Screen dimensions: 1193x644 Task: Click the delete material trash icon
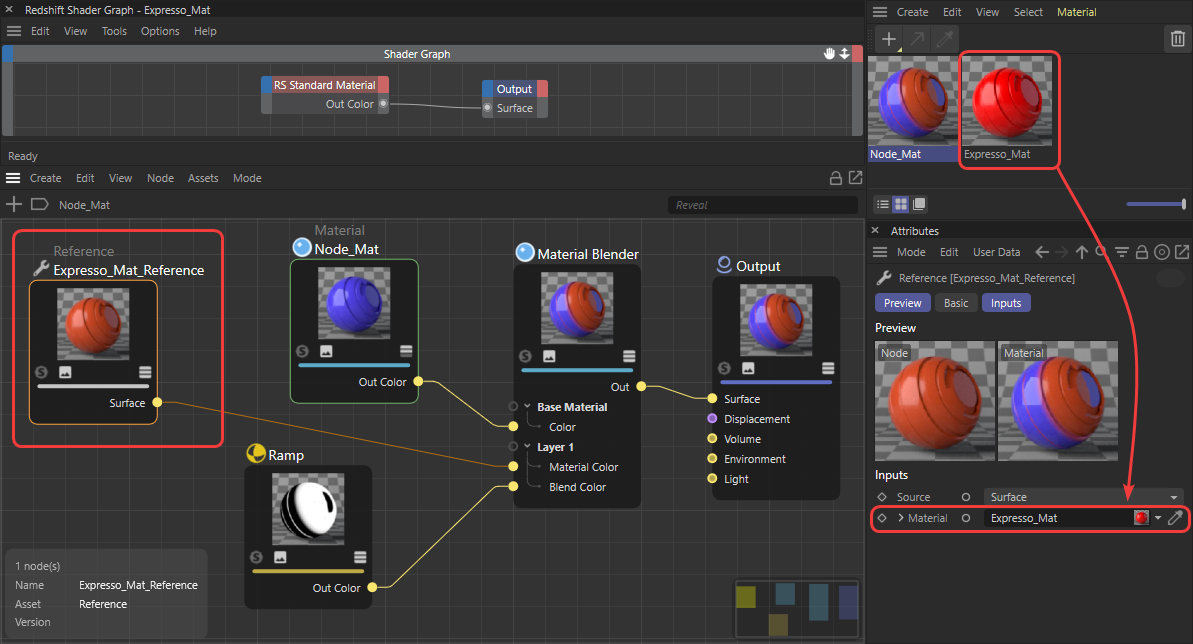(x=1176, y=39)
